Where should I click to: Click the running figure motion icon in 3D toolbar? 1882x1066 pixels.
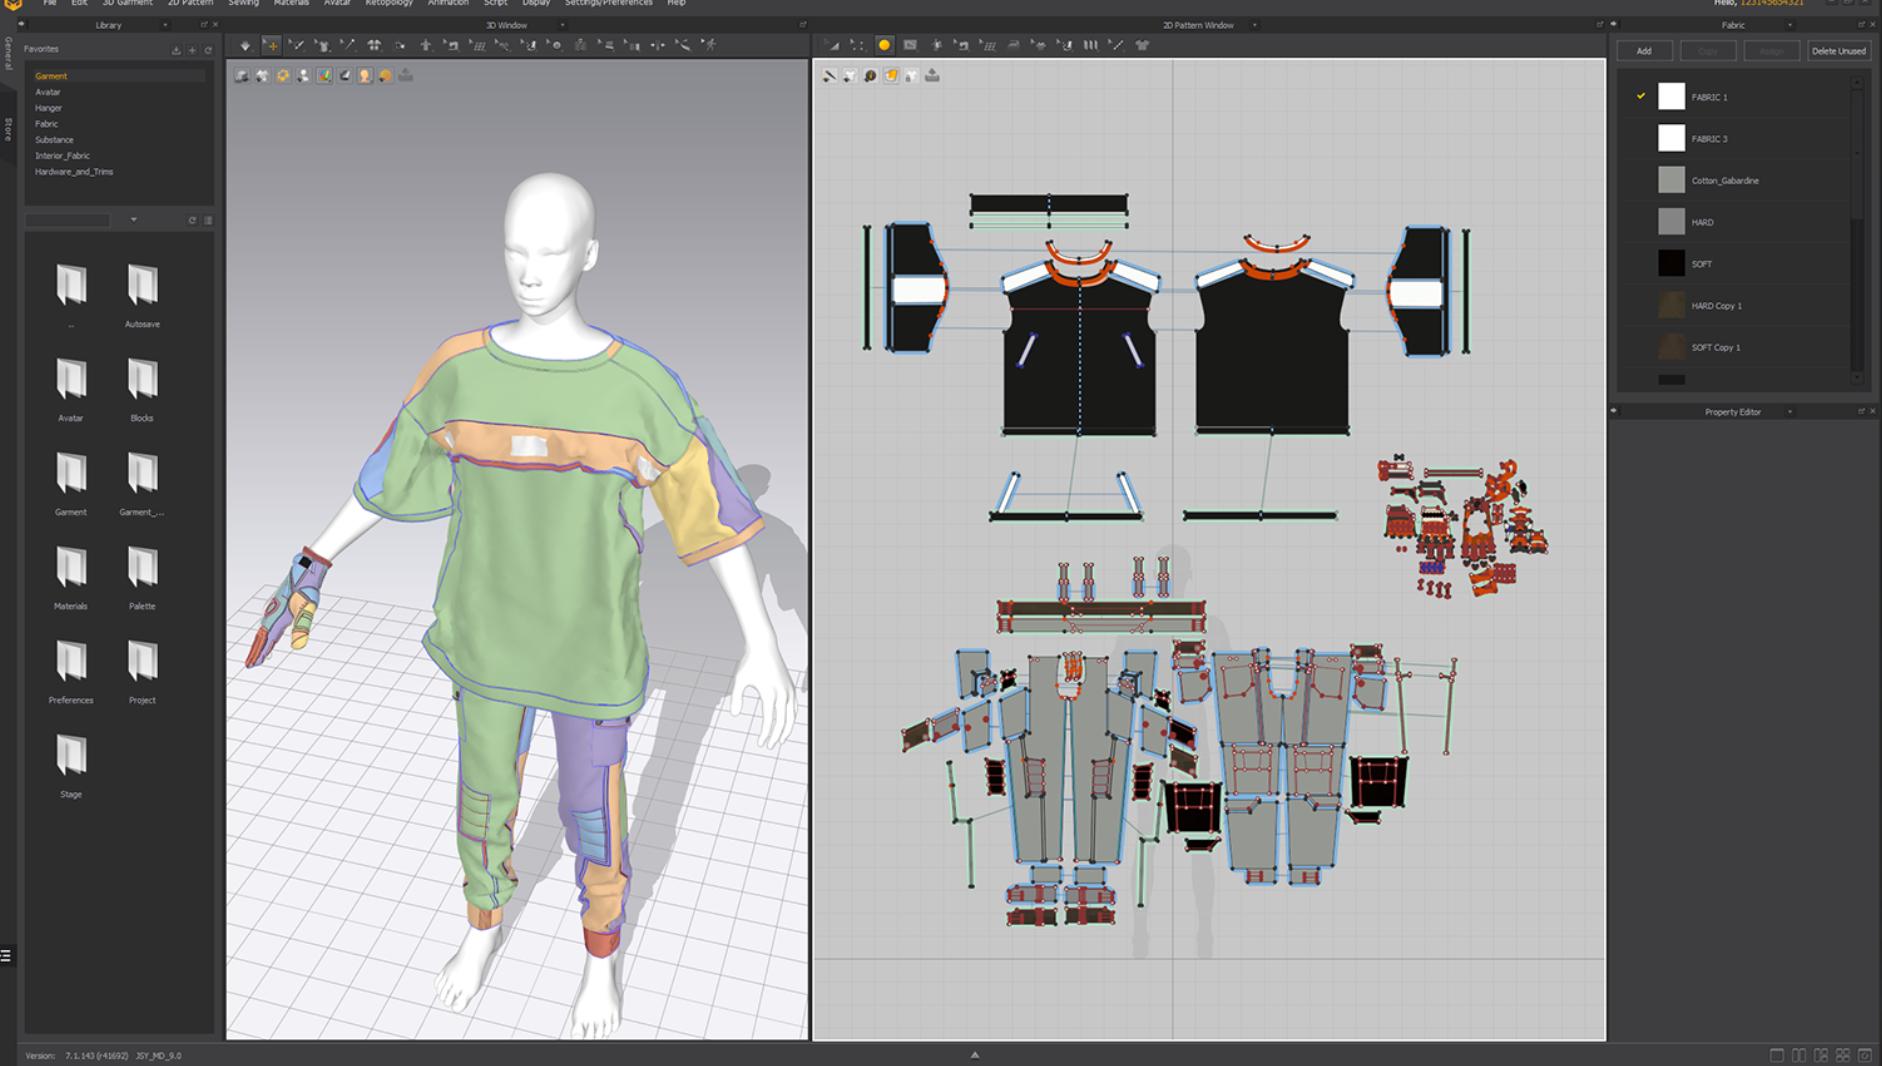pos(708,45)
